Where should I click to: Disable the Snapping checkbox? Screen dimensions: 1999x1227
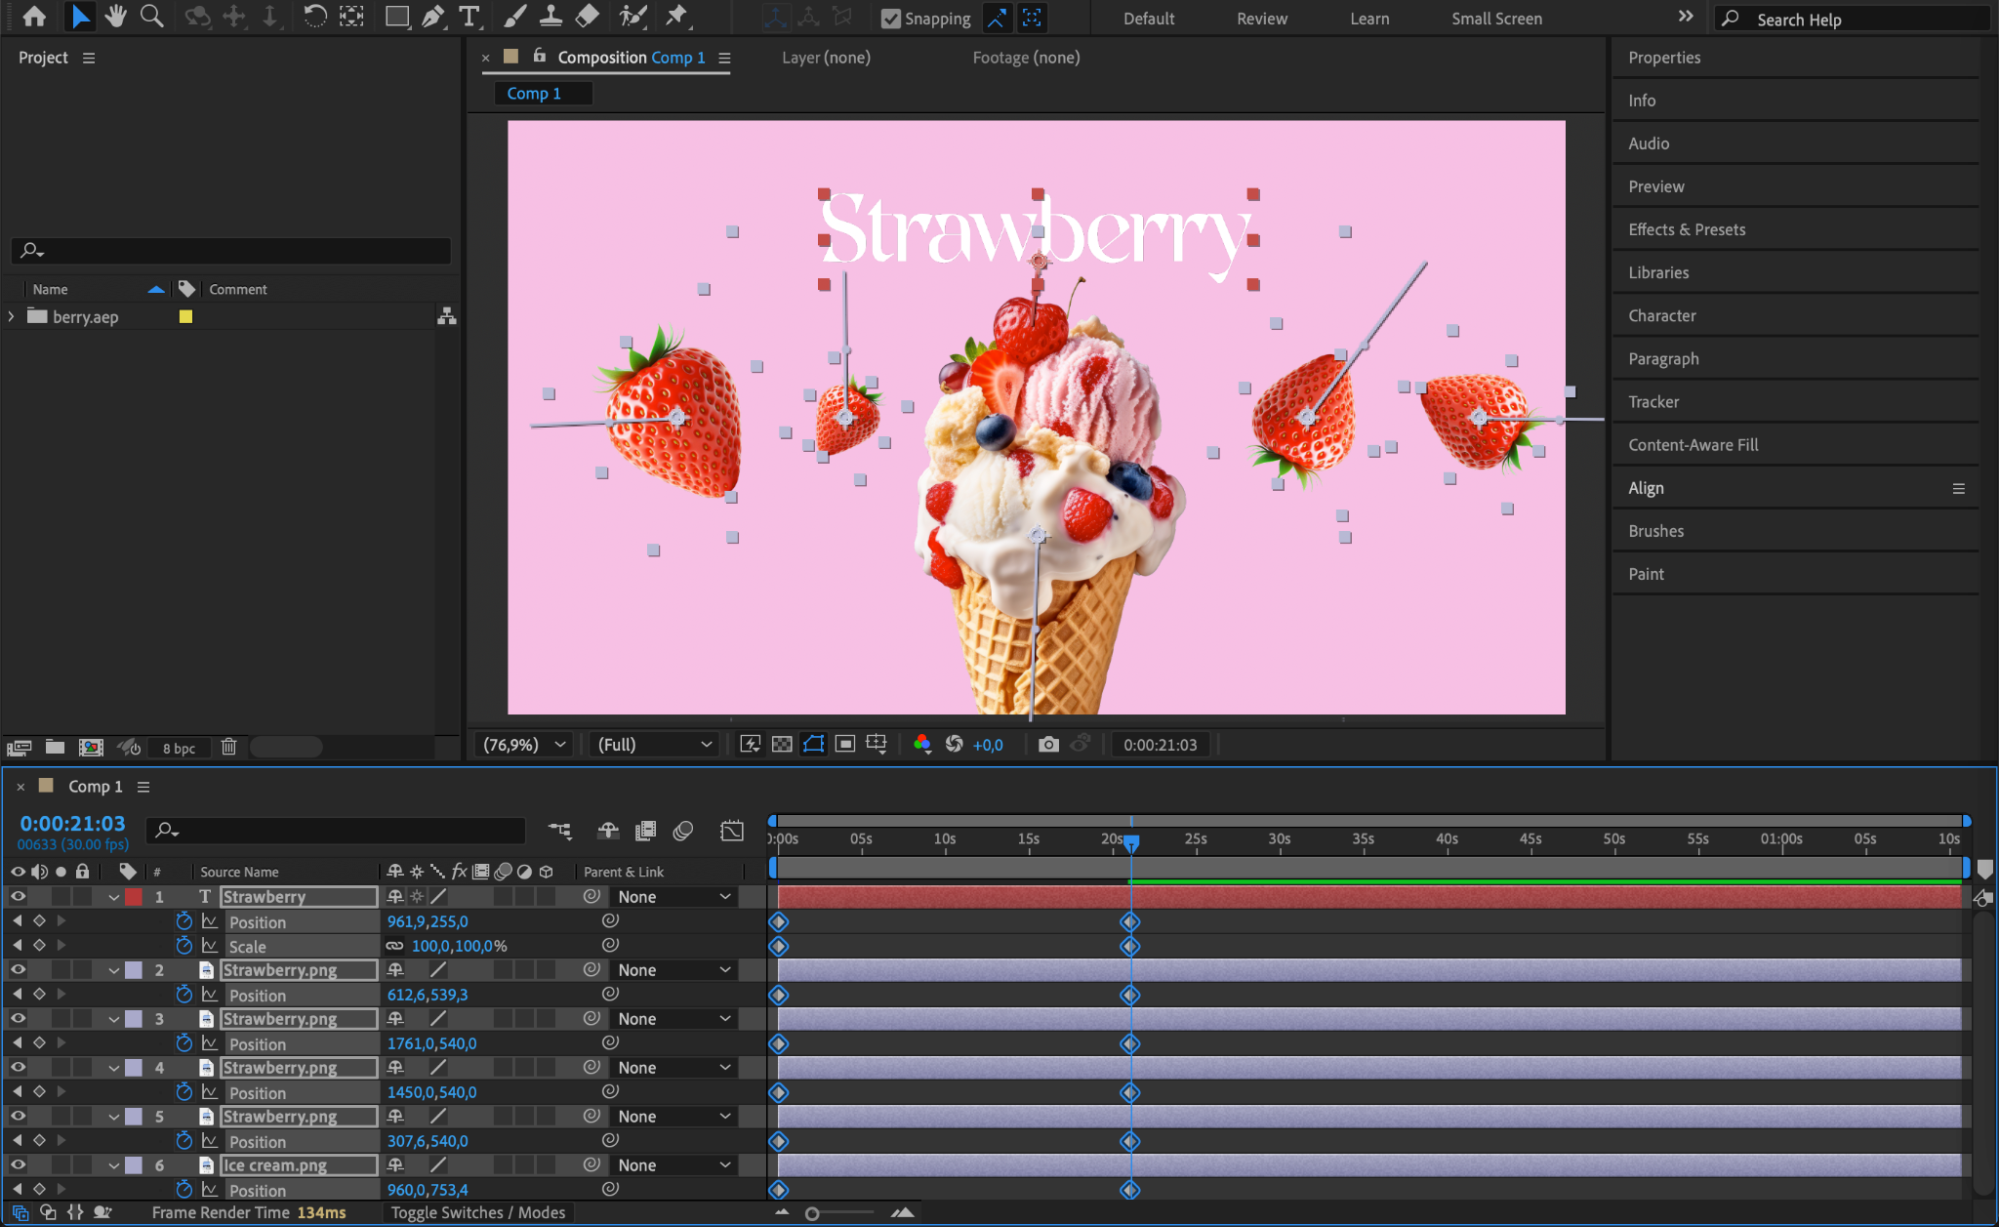[890, 18]
